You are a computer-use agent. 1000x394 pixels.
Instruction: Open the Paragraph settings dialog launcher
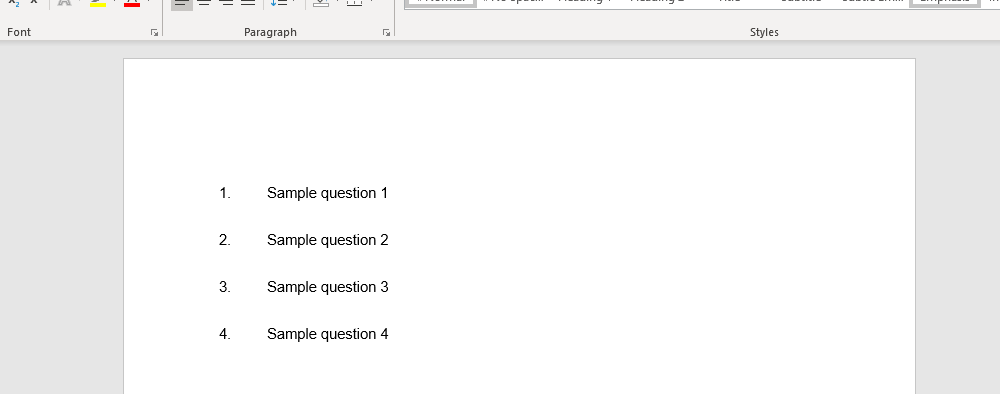click(x=386, y=33)
